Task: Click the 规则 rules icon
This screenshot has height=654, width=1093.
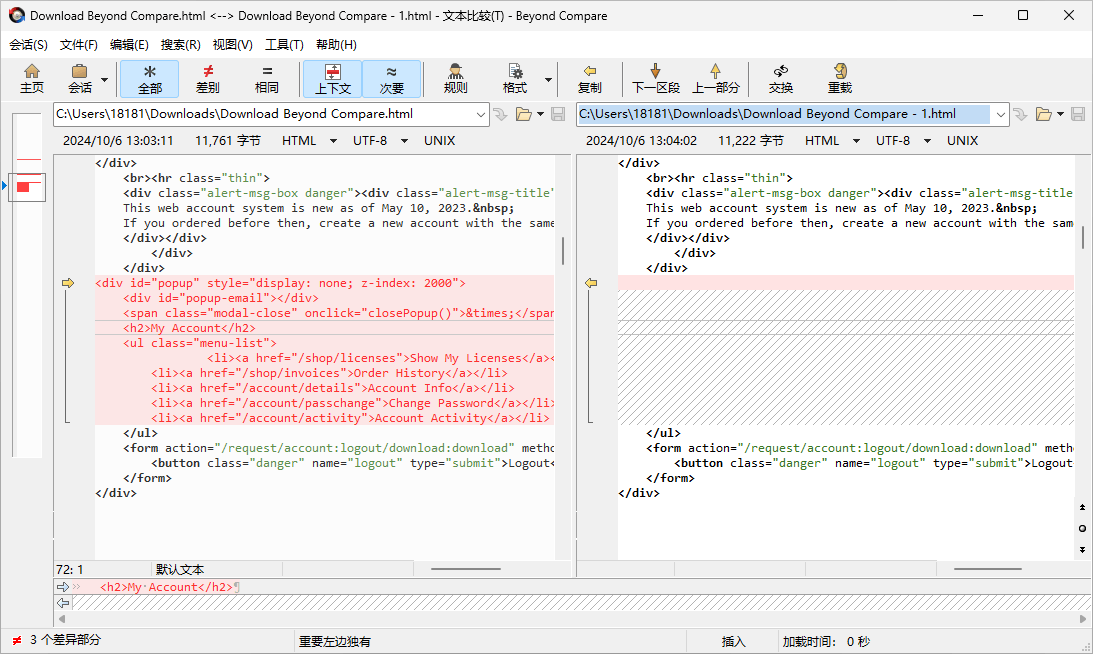Action: 455,79
